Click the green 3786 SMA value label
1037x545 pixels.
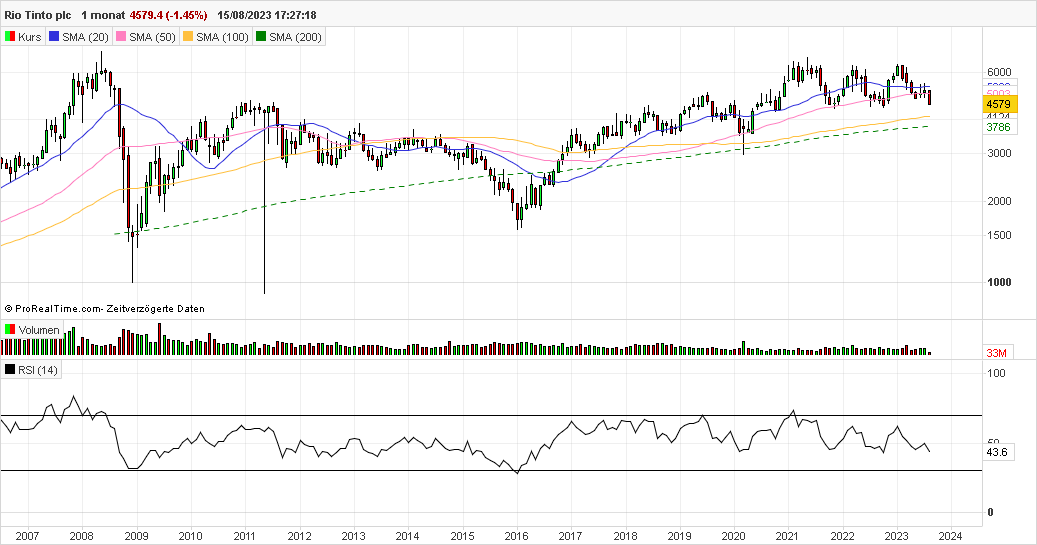1001,128
